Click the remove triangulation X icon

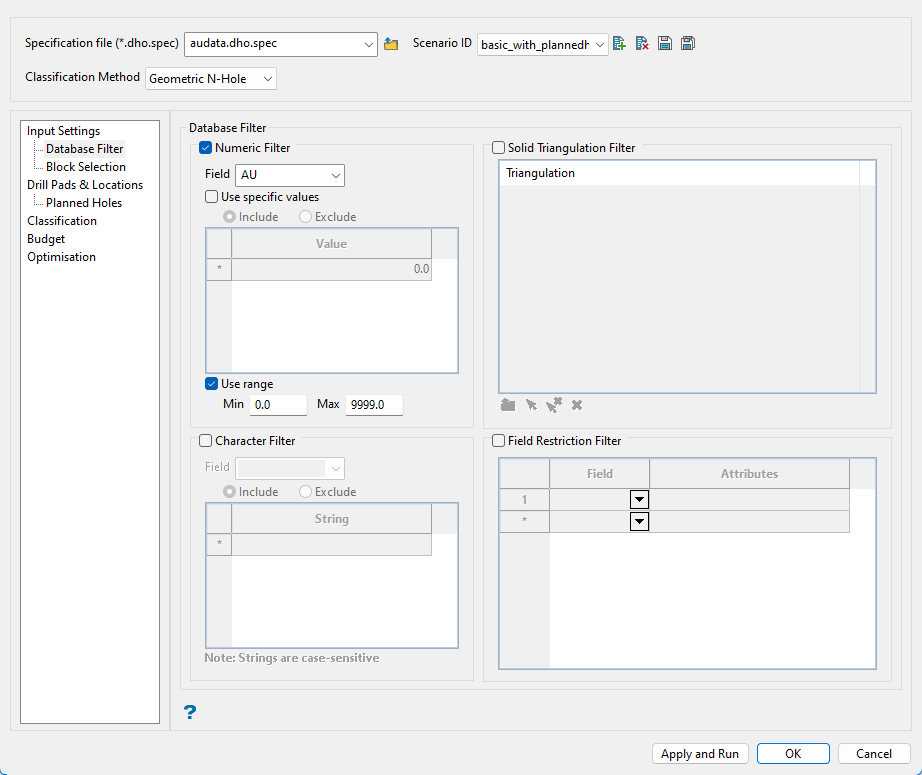[577, 405]
